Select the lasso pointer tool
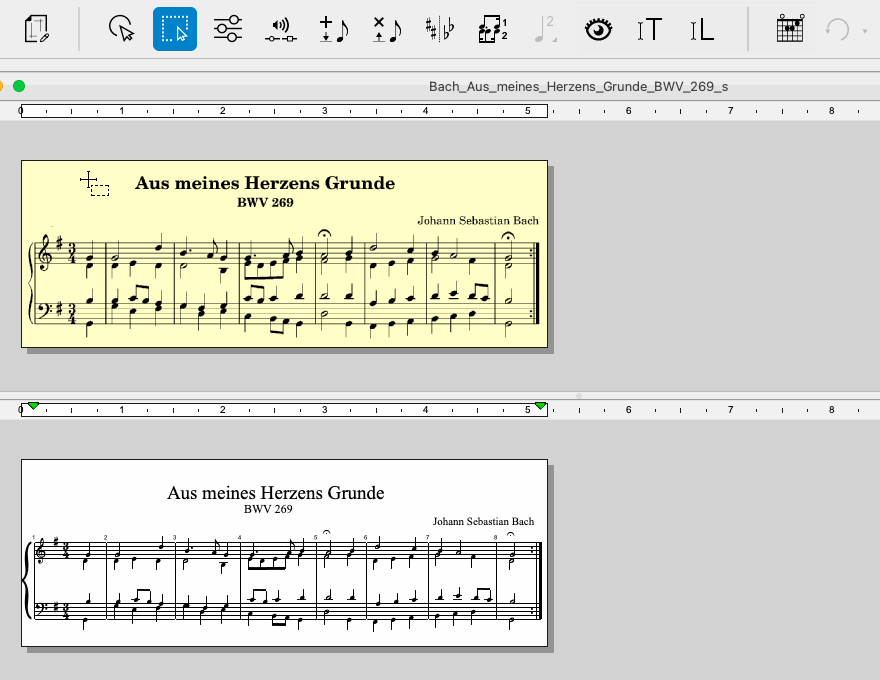The image size is (880, 680). (x=121, y=29)
